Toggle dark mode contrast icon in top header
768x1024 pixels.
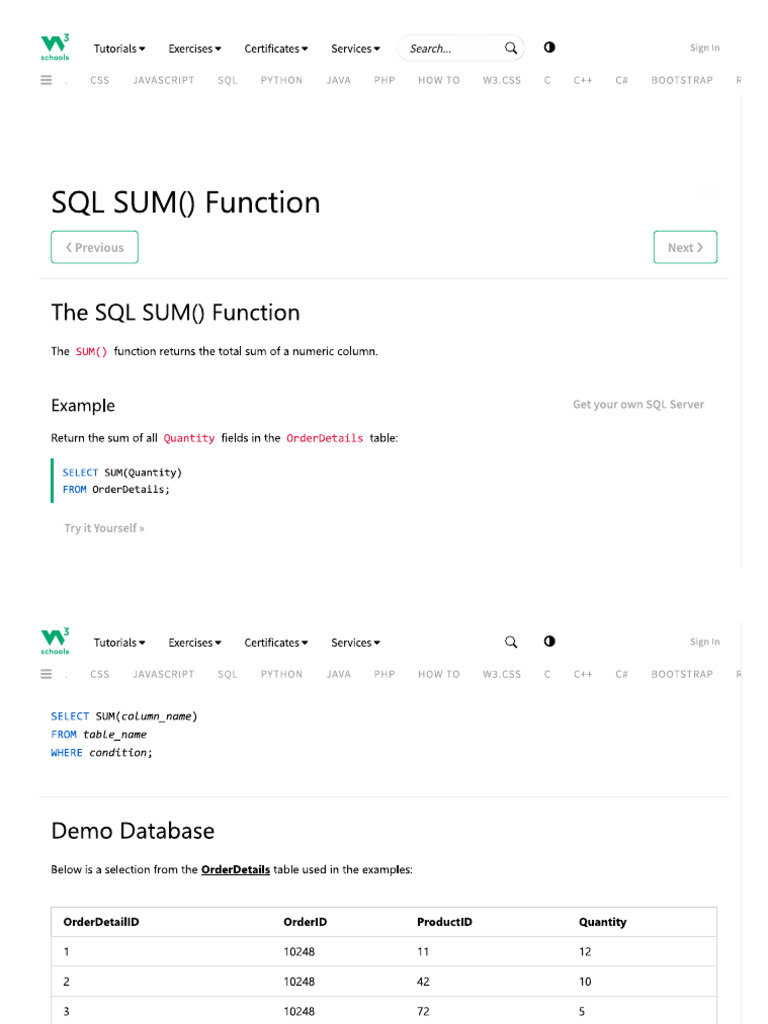point(549,48)
